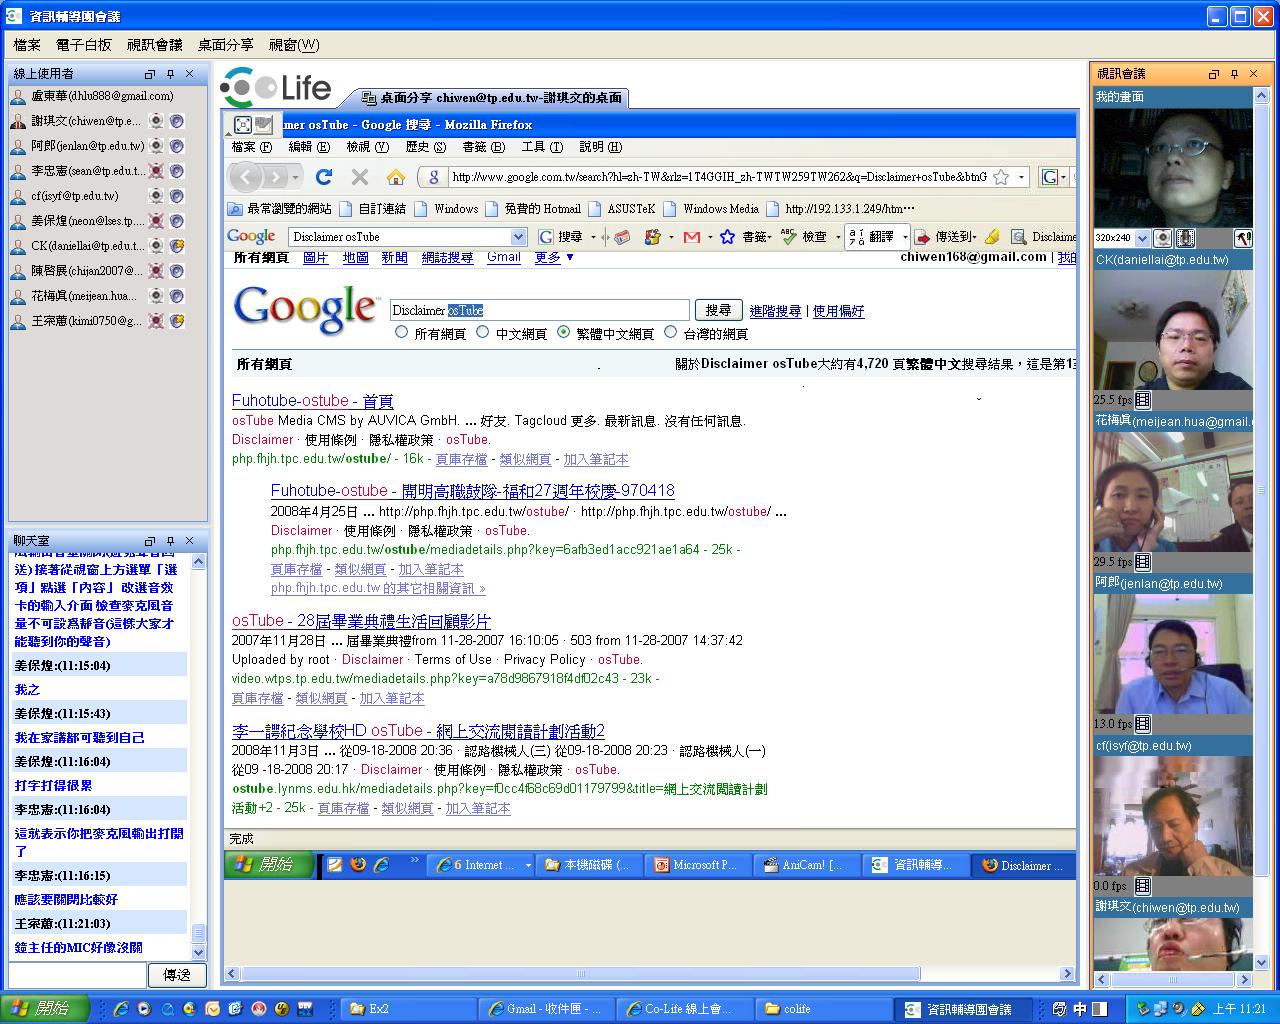Click film icon beside 25.5 fps
The width and height of the screenshot is (1280, 1024).
click(x=1143, y=400)
